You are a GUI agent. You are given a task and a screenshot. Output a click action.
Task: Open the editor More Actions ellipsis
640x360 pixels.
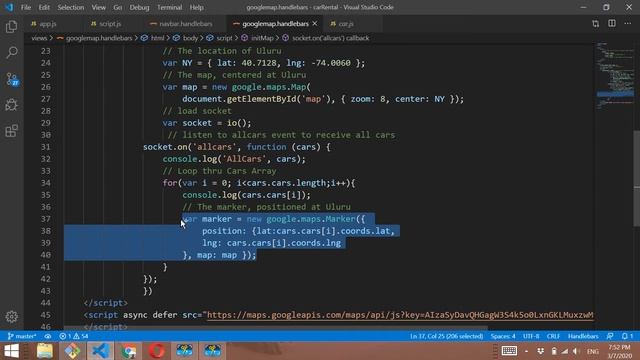point(627,24)
